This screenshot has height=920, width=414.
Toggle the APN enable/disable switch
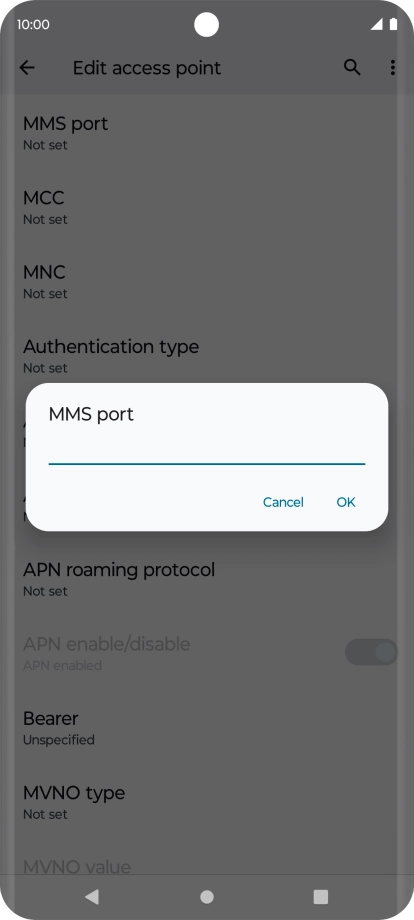371,652
